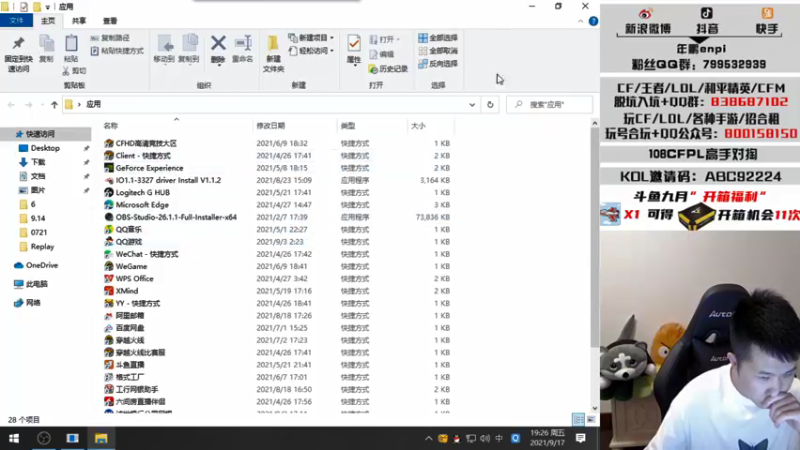The width and height of the screenshot is (800, 450).
Task: Select Desktop in navigation pane
Action: (x=45, y=148)
